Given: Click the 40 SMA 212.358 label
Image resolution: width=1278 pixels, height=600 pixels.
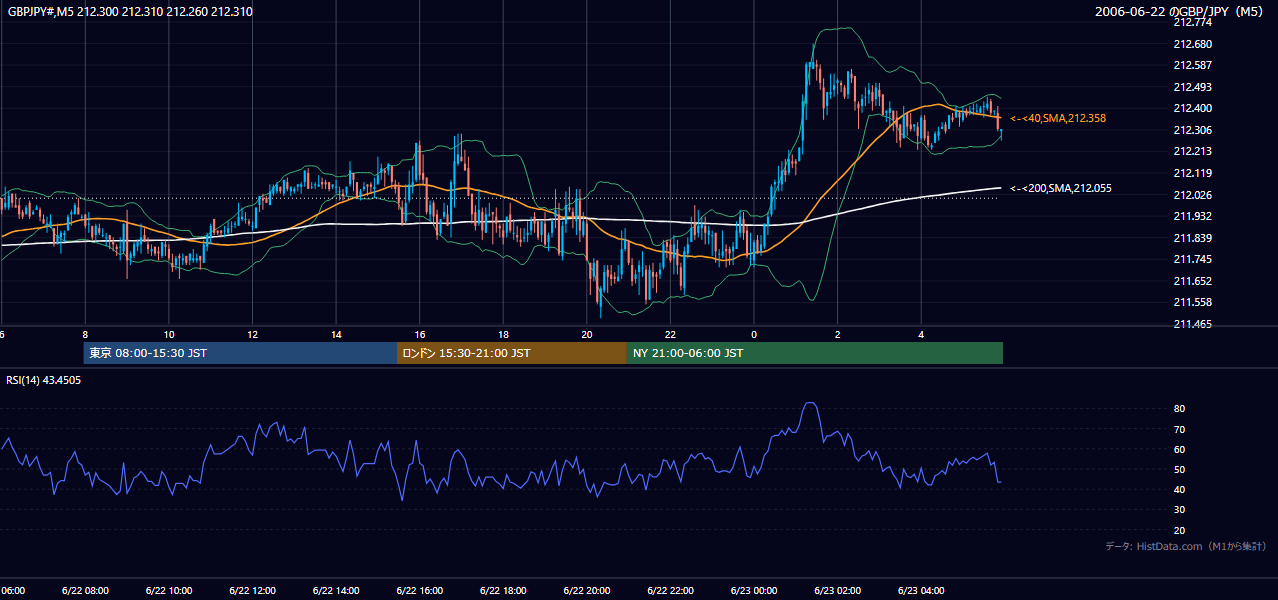Looking at the screenshot, I should (1058, 118).
